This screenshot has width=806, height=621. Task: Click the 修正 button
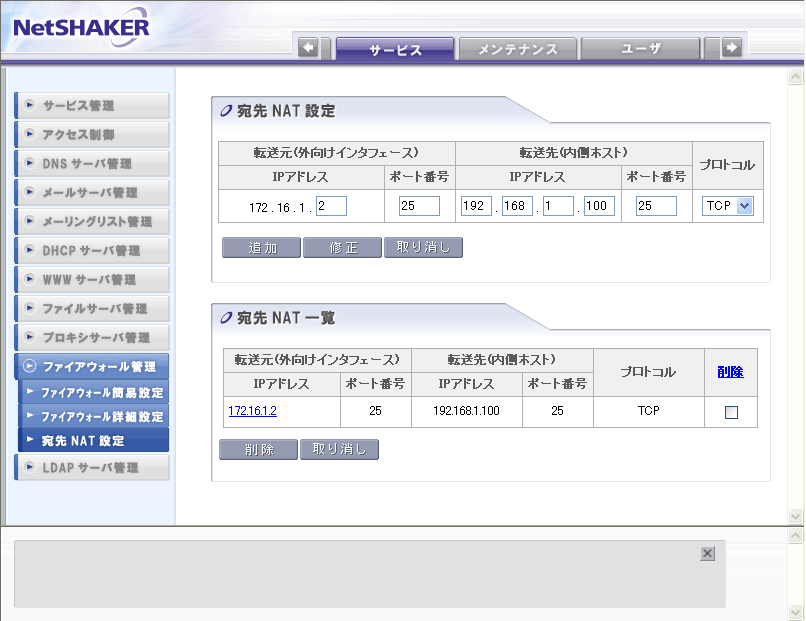[x=342, y=248]
